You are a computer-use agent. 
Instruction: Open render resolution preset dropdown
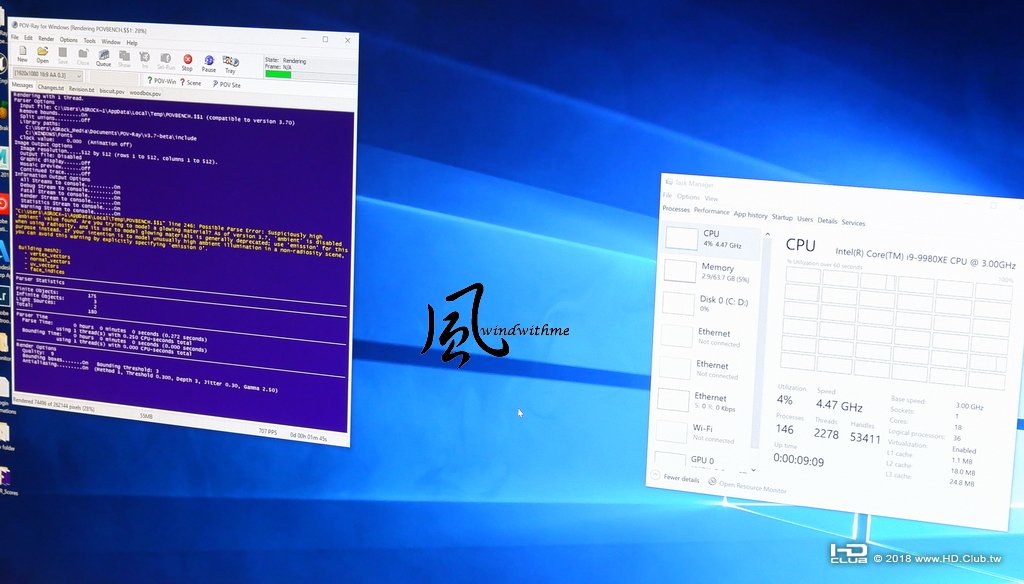pos(48,75)
